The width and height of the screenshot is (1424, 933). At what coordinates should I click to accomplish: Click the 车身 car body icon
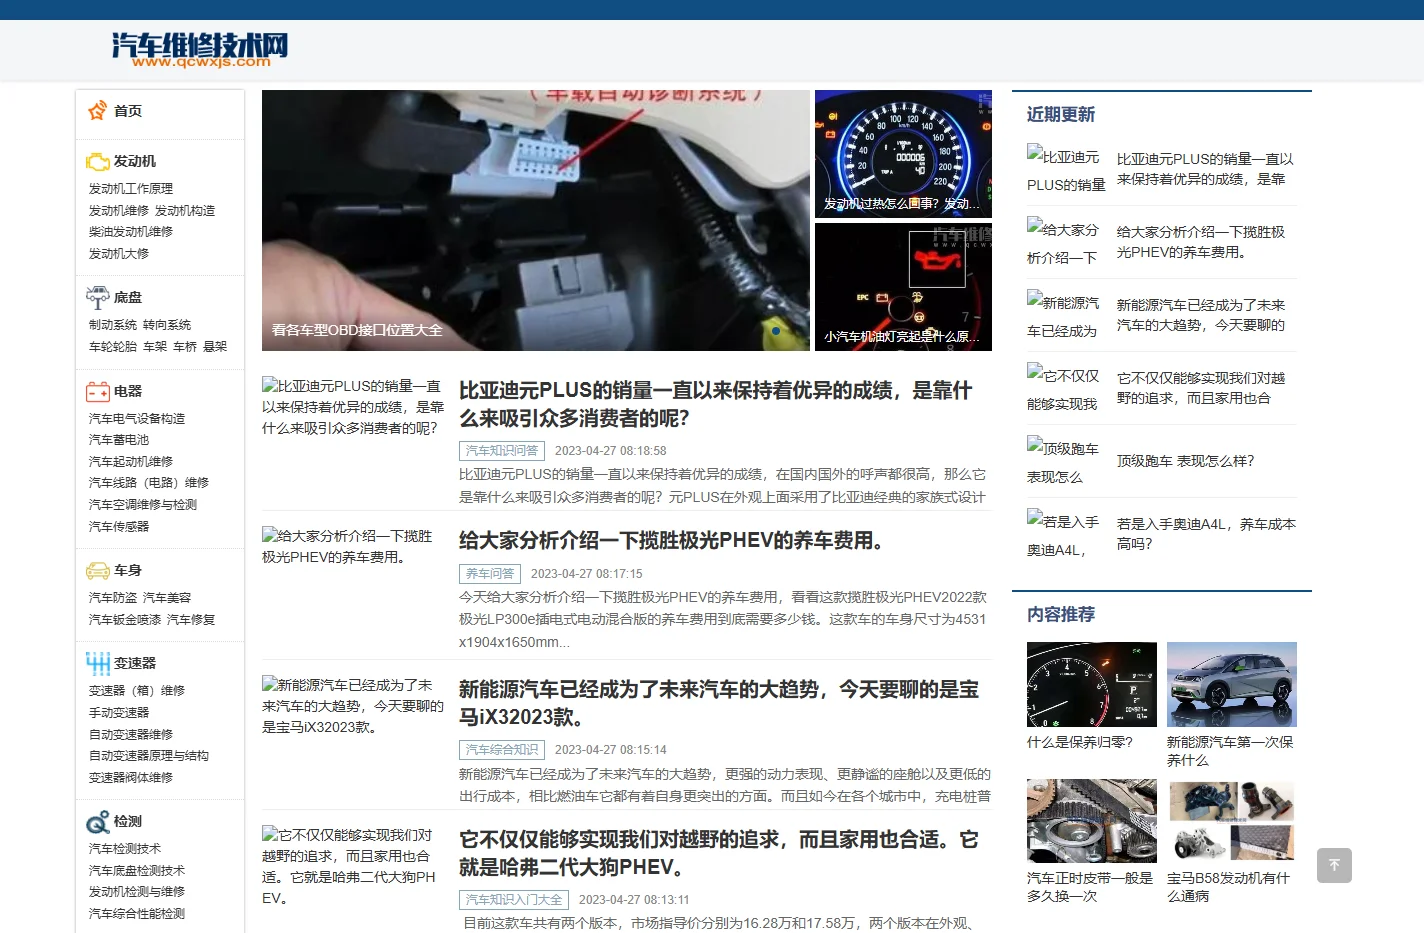pyautogui.click(x=97, y=570)
